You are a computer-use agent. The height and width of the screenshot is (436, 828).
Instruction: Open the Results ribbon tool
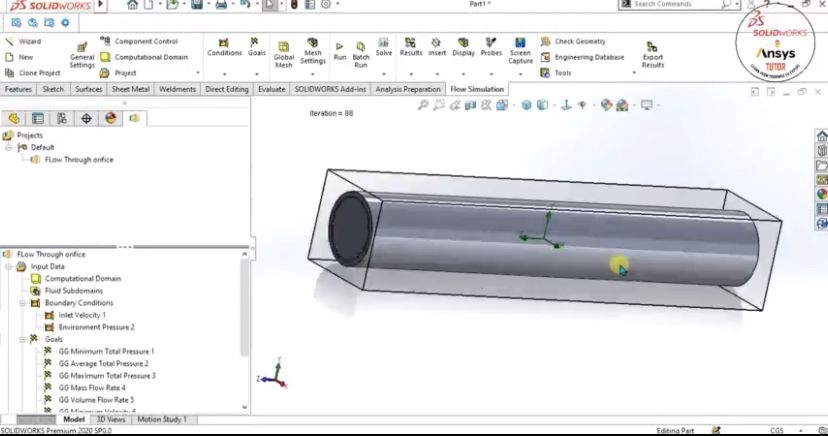411,47
